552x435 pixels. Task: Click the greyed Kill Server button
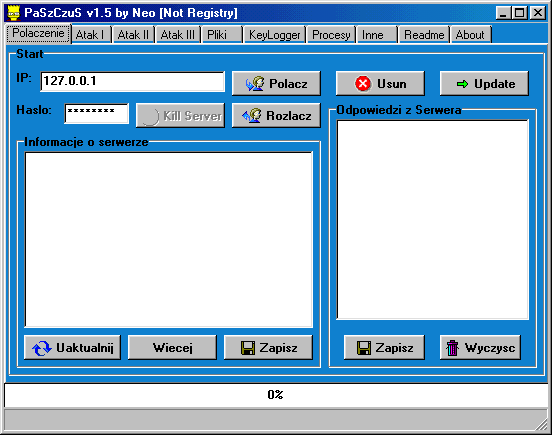[180, 115]
